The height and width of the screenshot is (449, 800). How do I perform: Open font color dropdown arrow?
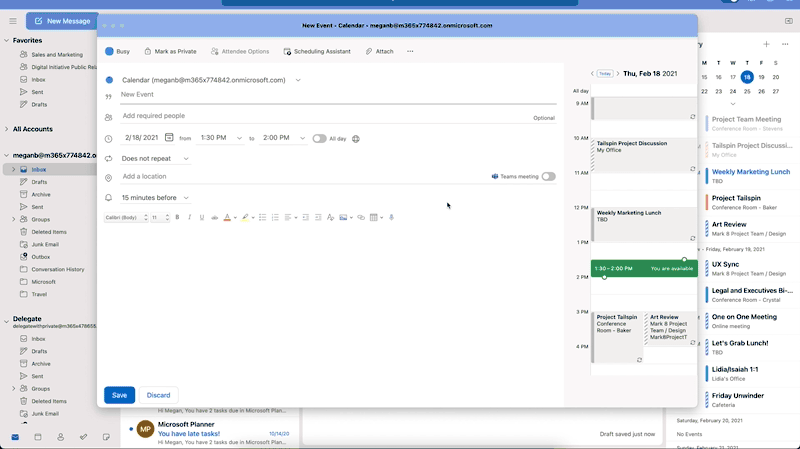click(235, 218)
